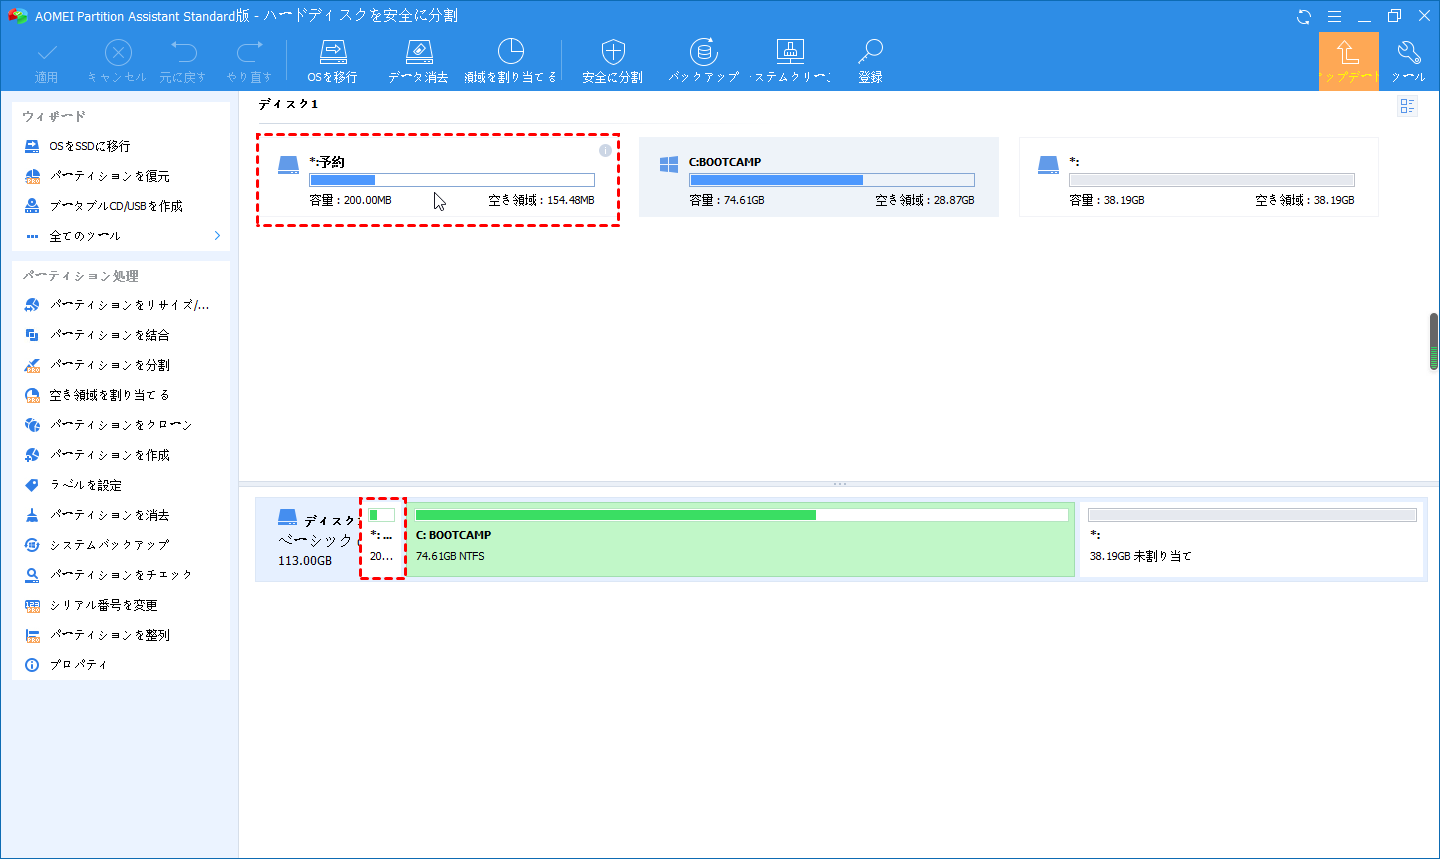Select the 38.19GB unallocated partition card

coord(1199,177)
